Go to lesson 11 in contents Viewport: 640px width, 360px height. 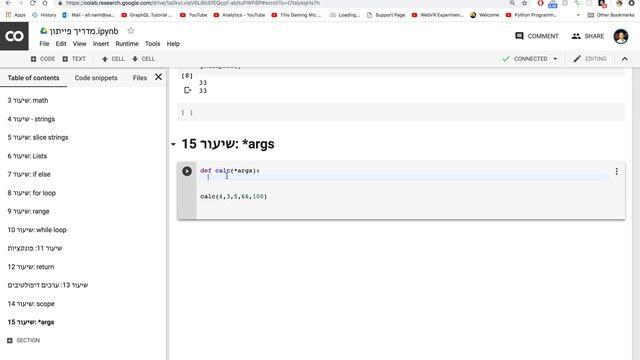point(35,248)
